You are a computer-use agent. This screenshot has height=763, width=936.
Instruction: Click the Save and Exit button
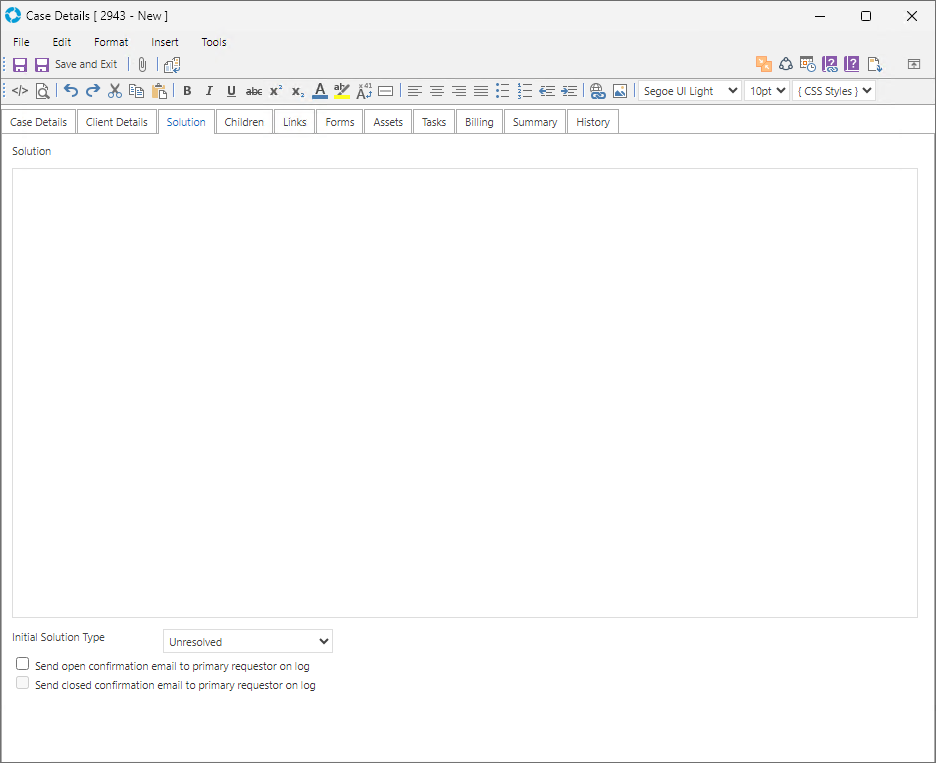pos(76,64)
